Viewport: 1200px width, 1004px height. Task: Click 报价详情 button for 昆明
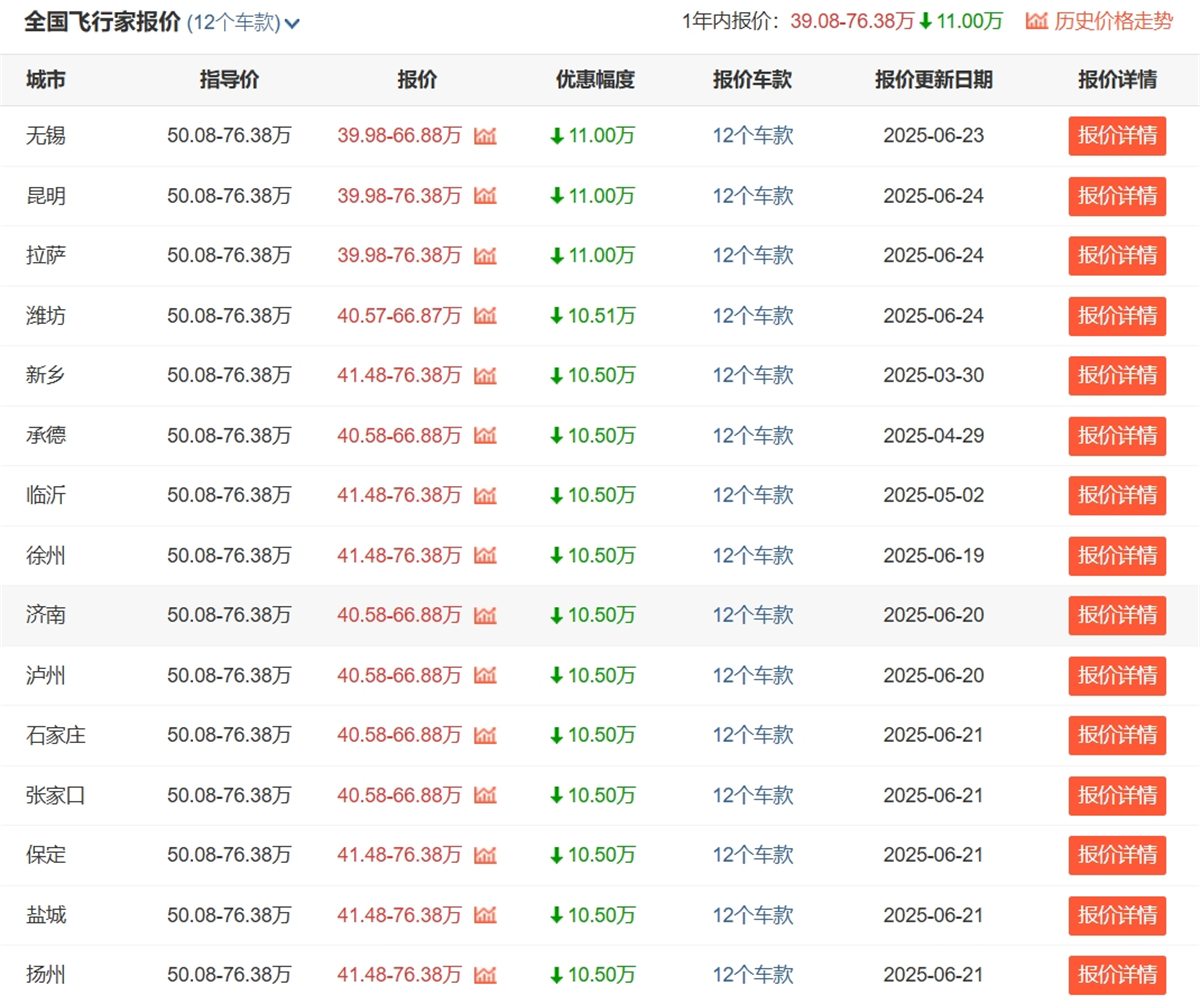[x=1117, y=196]
